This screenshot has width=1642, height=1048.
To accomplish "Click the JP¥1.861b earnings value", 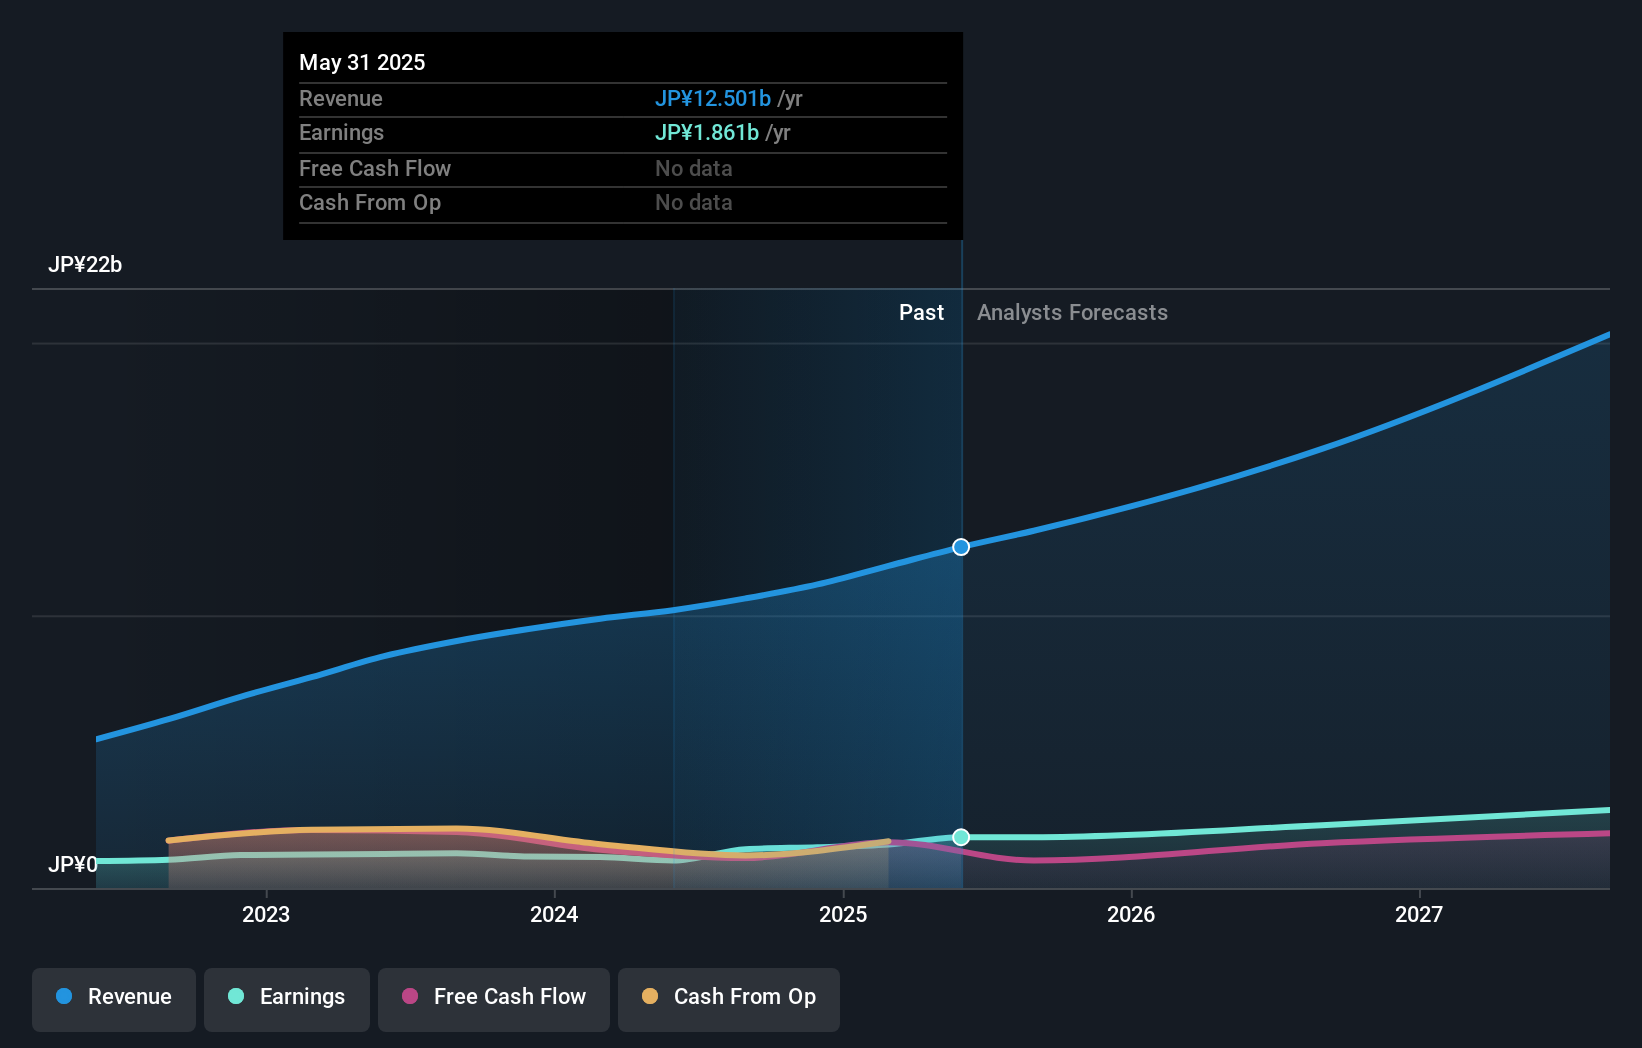I will coord(707,132).
